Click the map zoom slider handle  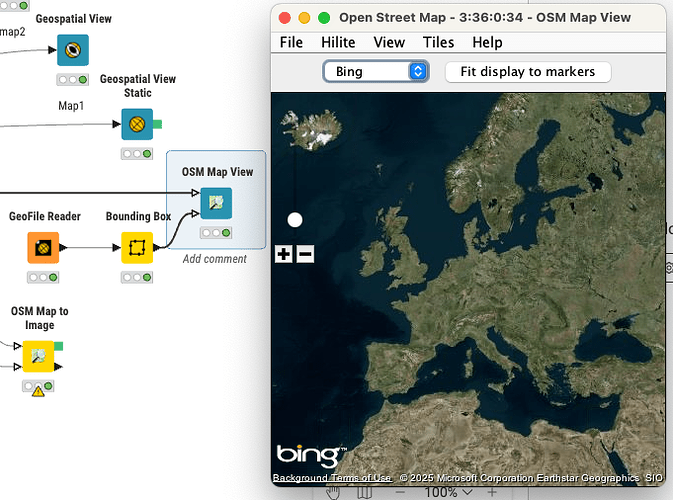295,220
